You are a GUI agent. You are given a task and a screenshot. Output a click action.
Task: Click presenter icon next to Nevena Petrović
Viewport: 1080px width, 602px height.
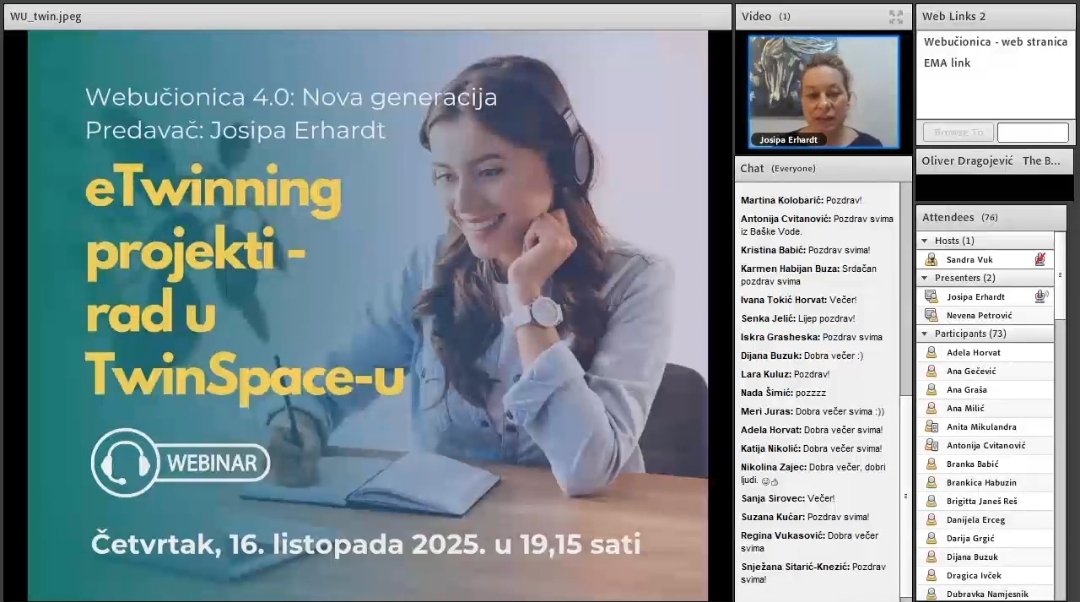click(x=931, y=315)
